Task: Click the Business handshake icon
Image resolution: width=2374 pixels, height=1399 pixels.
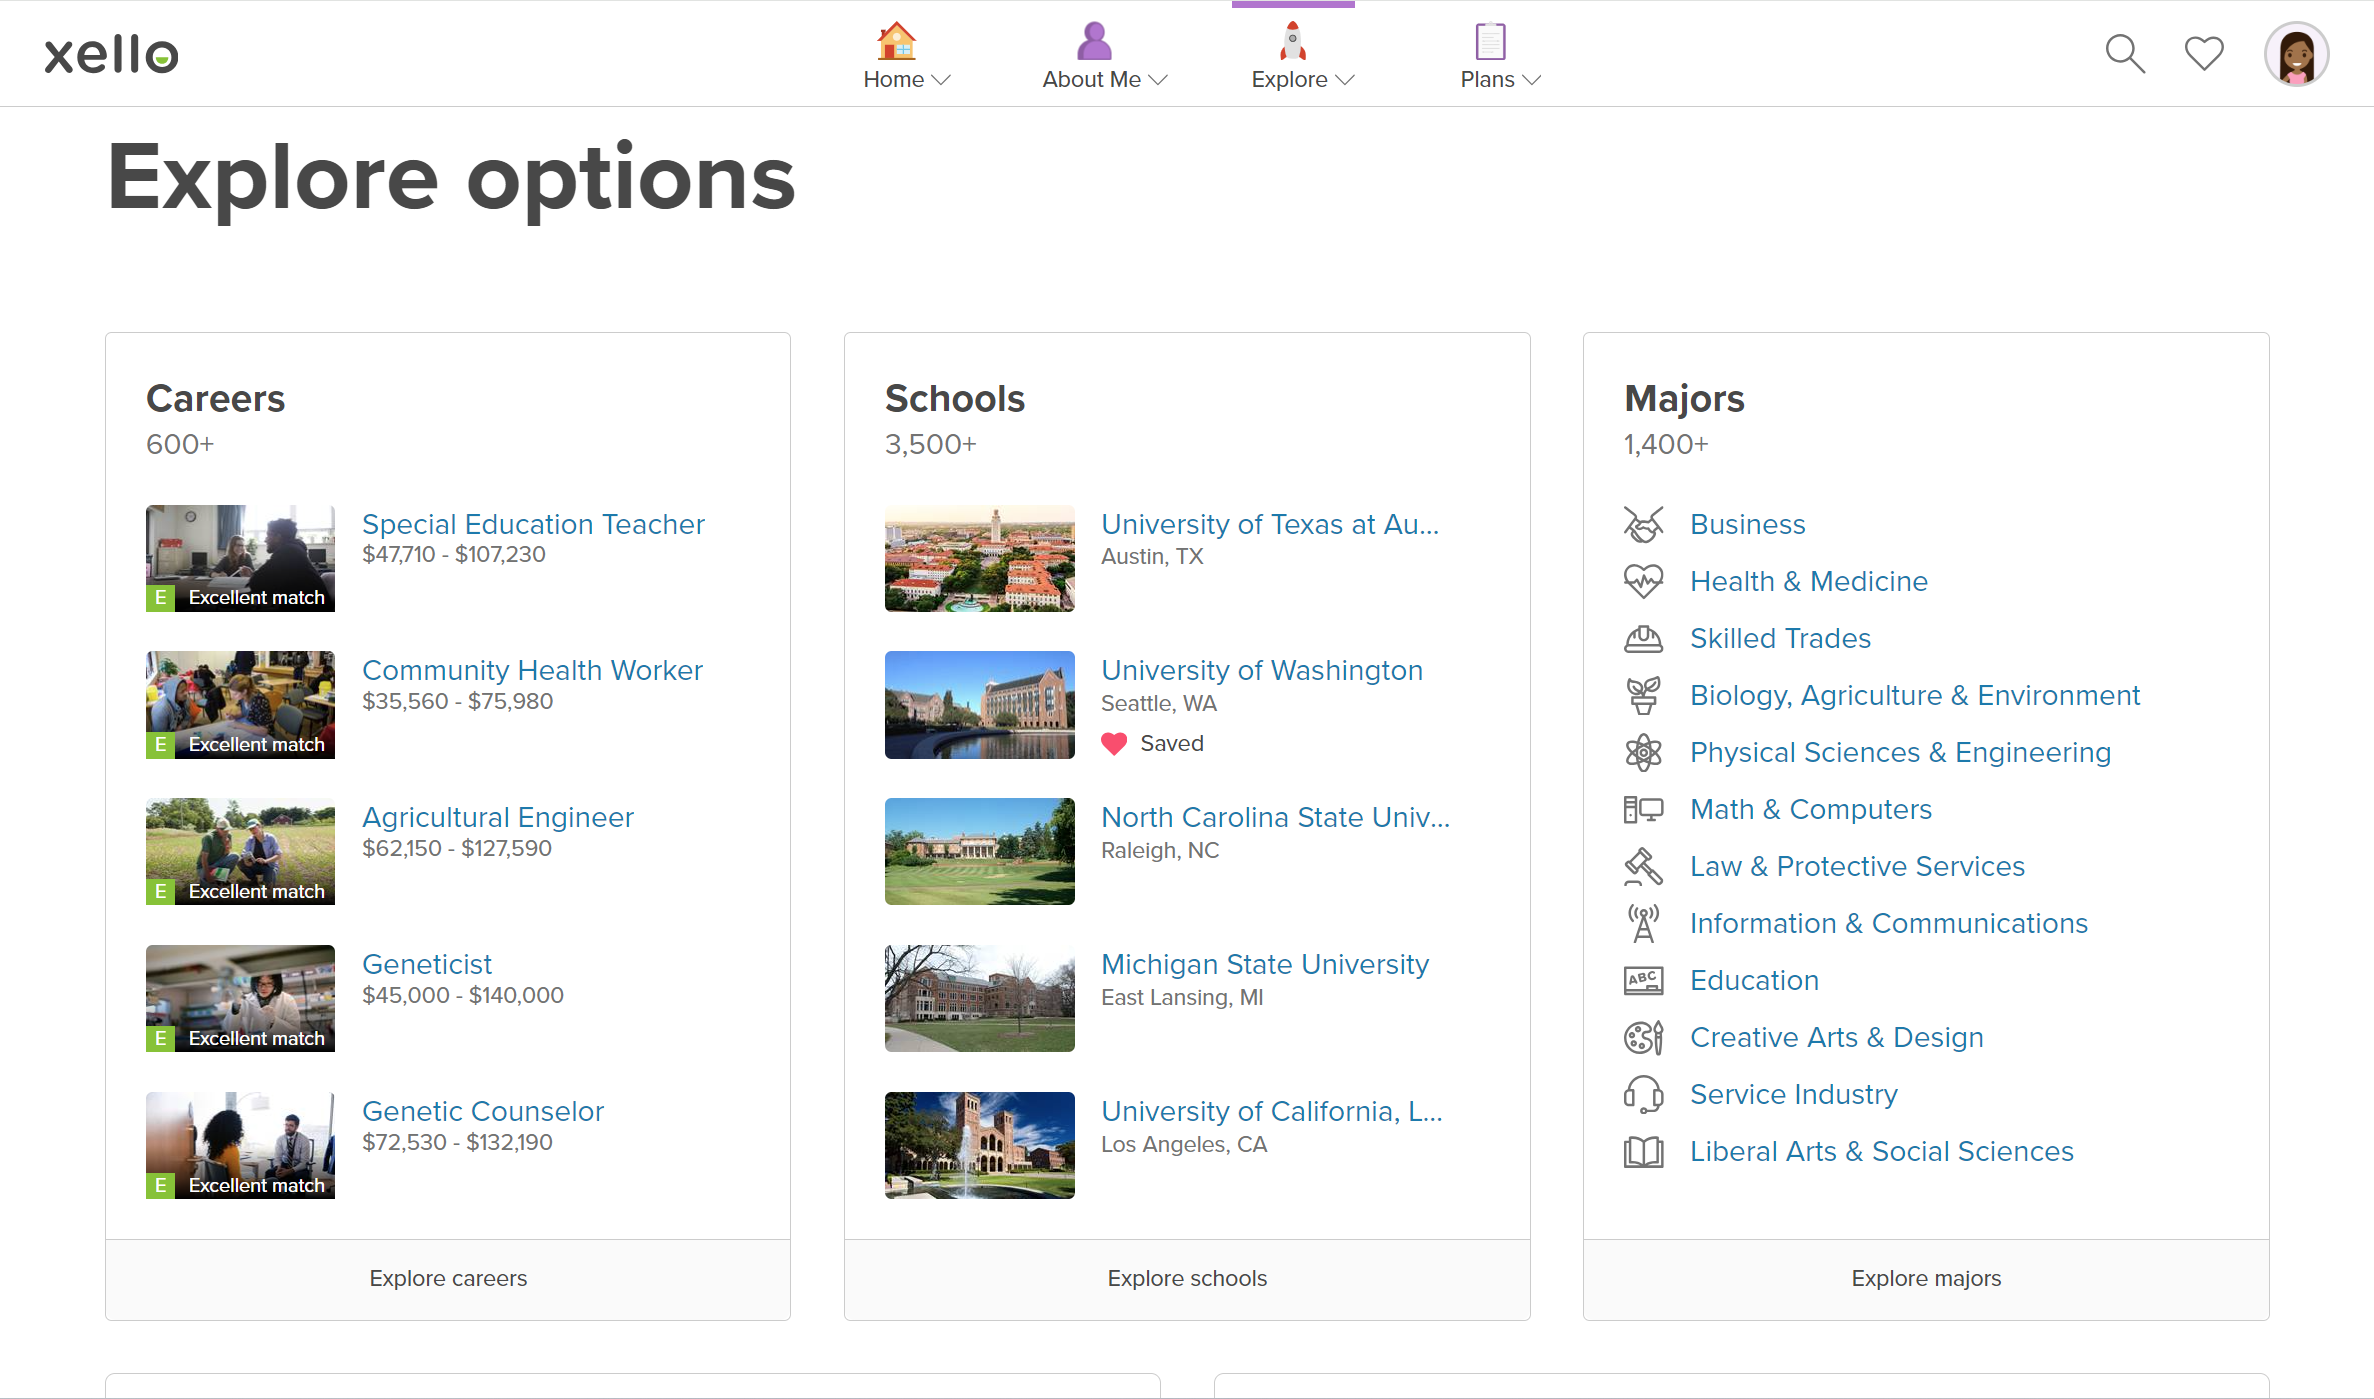Action: tap(1643, 524)
